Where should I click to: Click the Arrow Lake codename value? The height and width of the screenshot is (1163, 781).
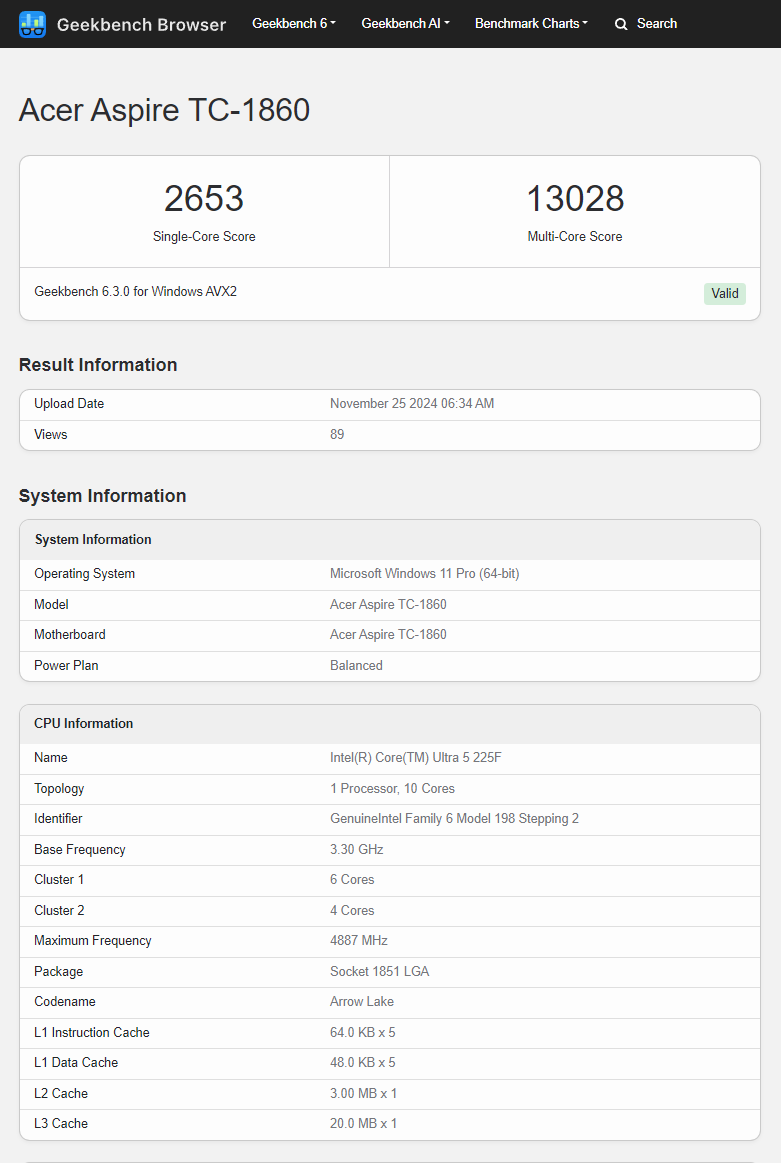(x=362, y=1001)
